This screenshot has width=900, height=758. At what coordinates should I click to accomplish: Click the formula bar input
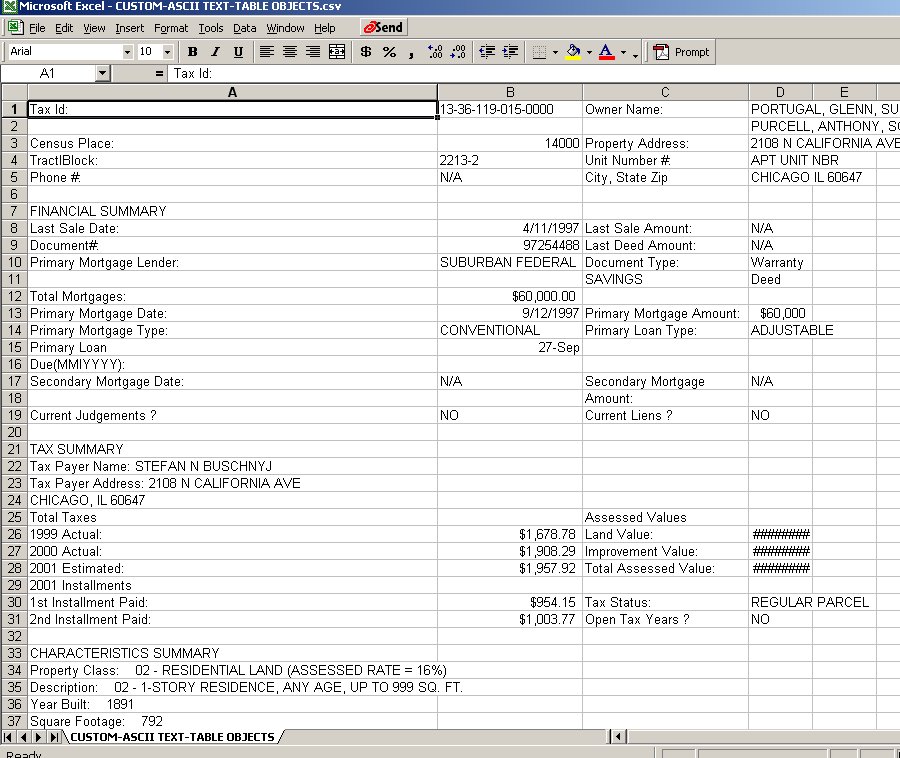tap(534, 73)
